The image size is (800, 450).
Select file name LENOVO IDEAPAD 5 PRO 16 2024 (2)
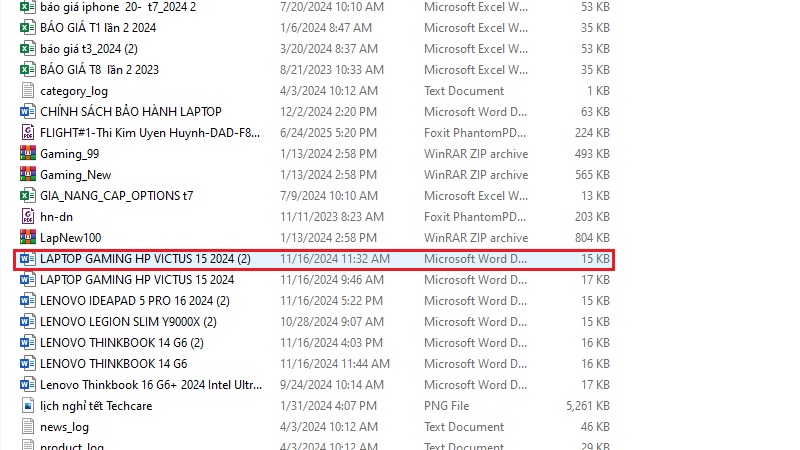135,301
